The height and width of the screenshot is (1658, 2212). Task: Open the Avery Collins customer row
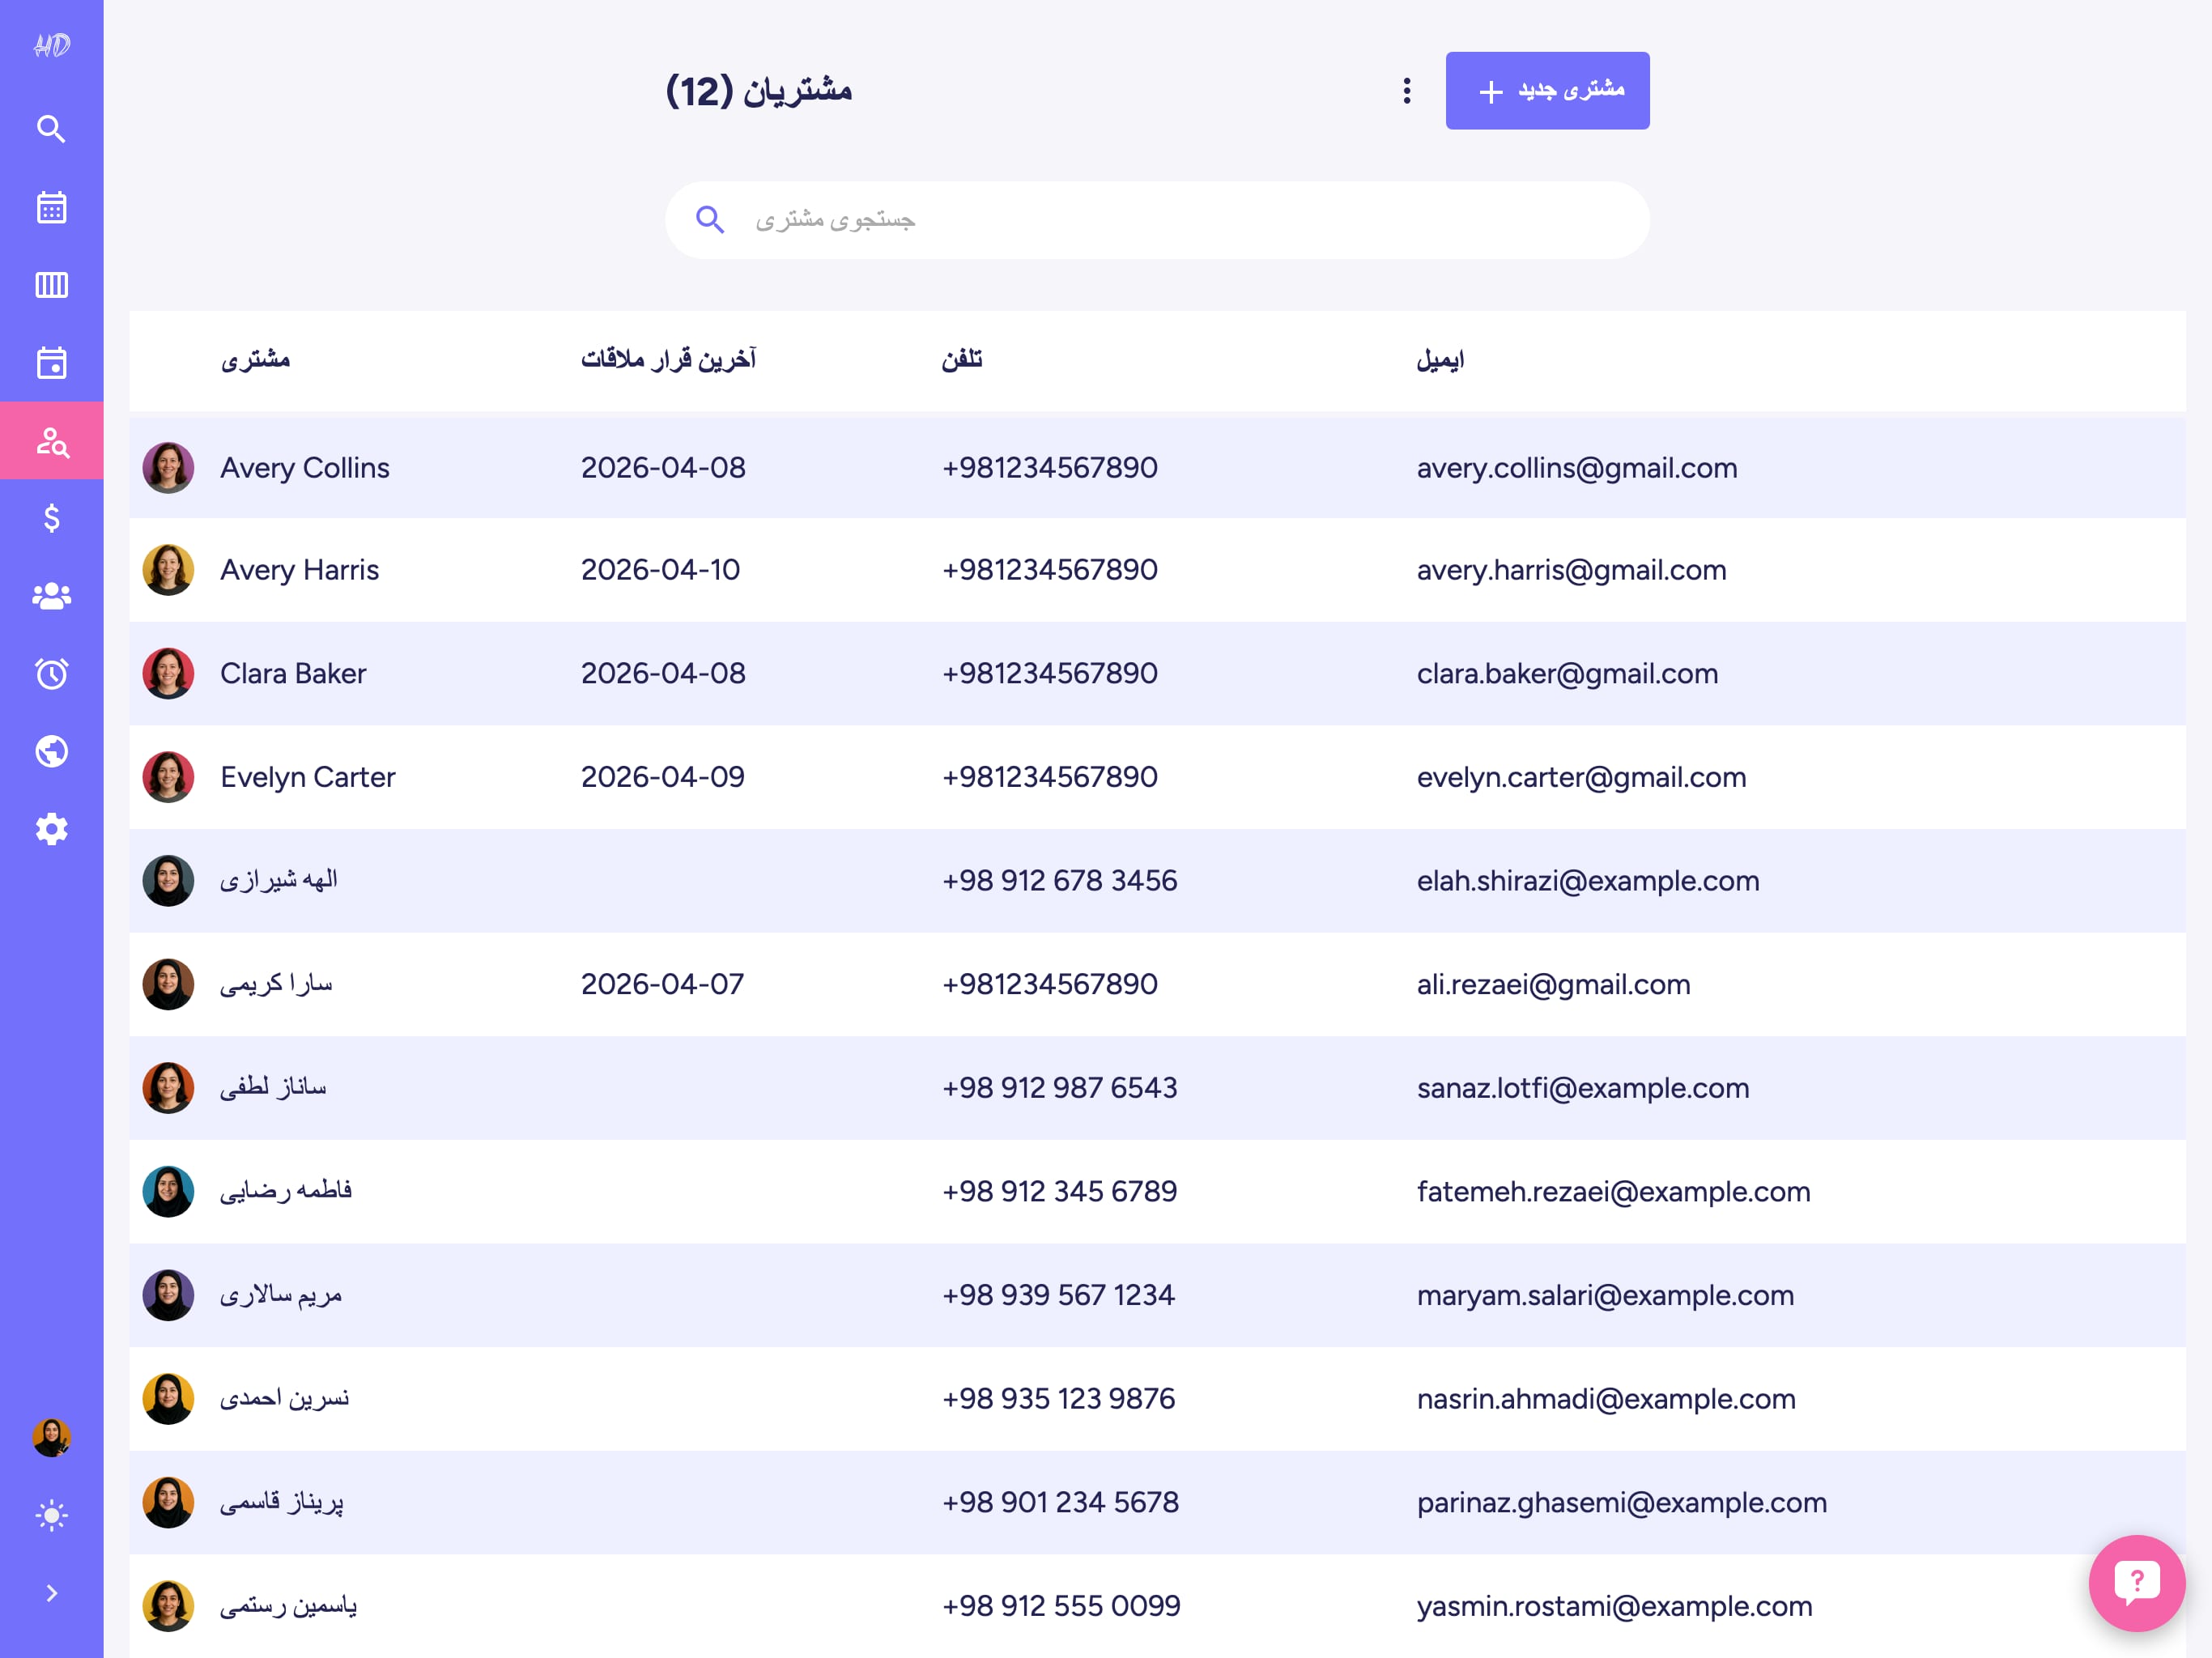(1157, 467)
